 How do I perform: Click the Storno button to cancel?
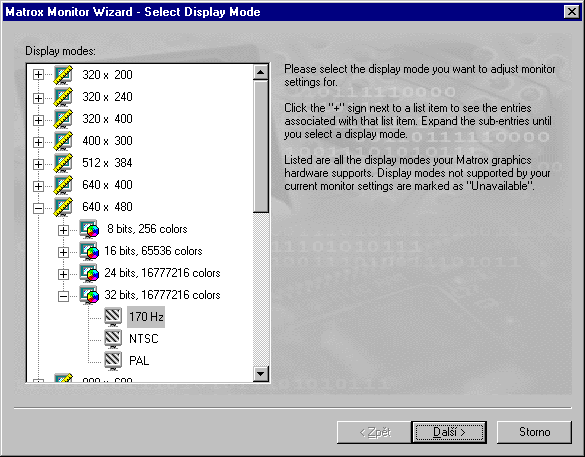click(534, 432)
